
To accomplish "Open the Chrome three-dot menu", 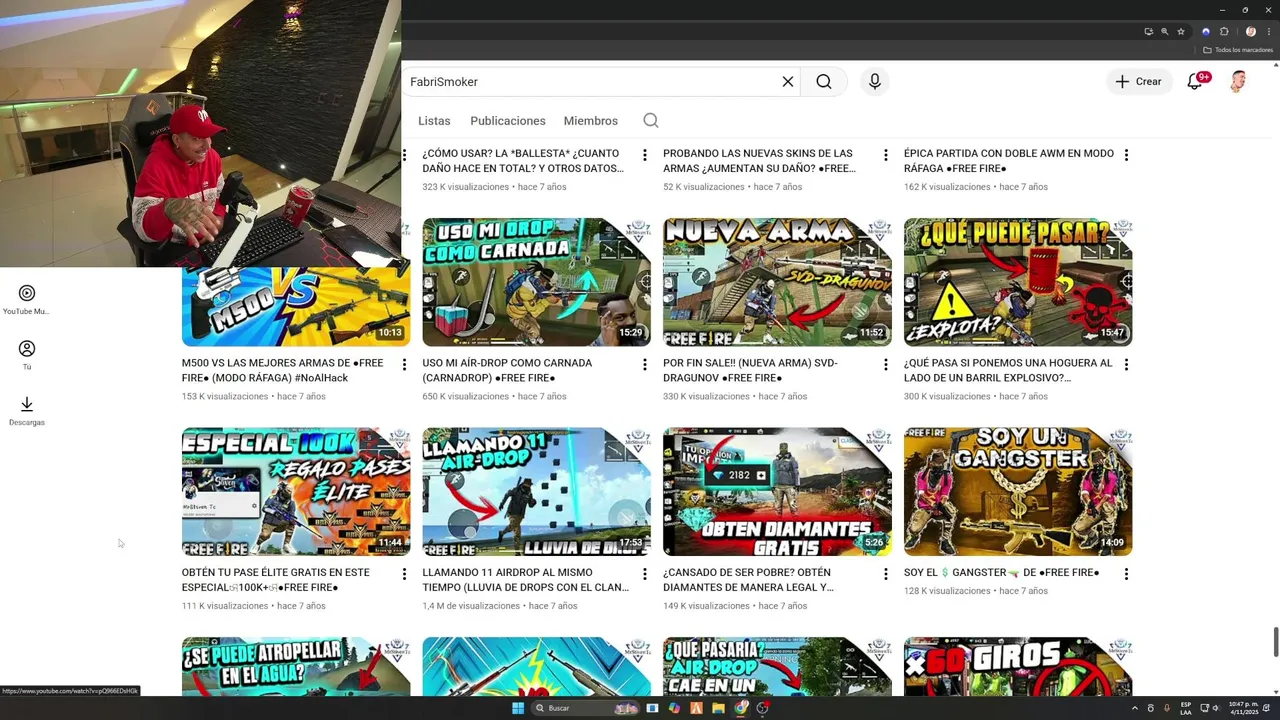I will pyautogui.click(x=1268, y=31).
